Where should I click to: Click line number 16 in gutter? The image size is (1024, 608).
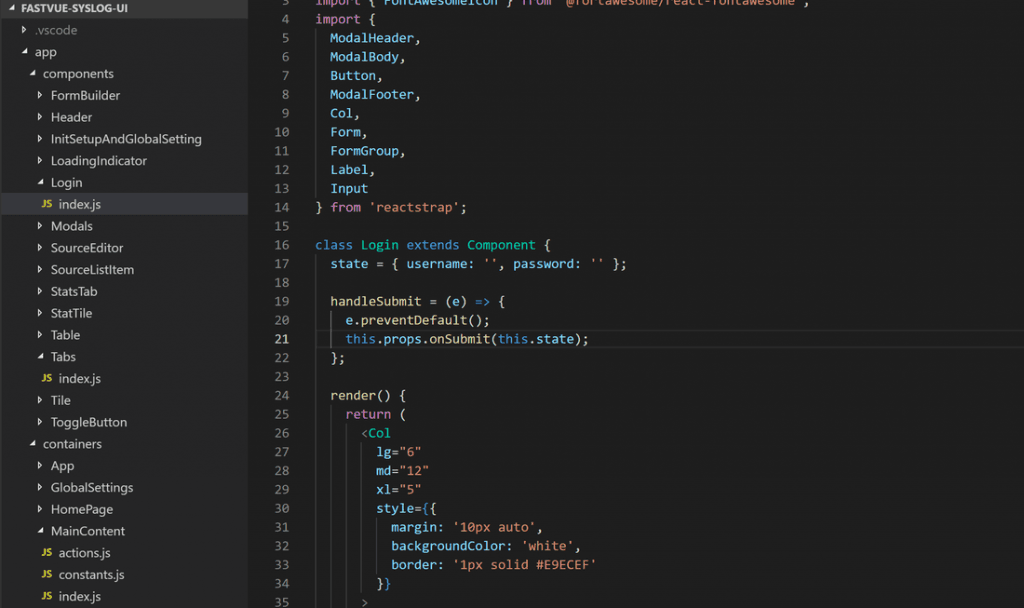coord(281,245)
